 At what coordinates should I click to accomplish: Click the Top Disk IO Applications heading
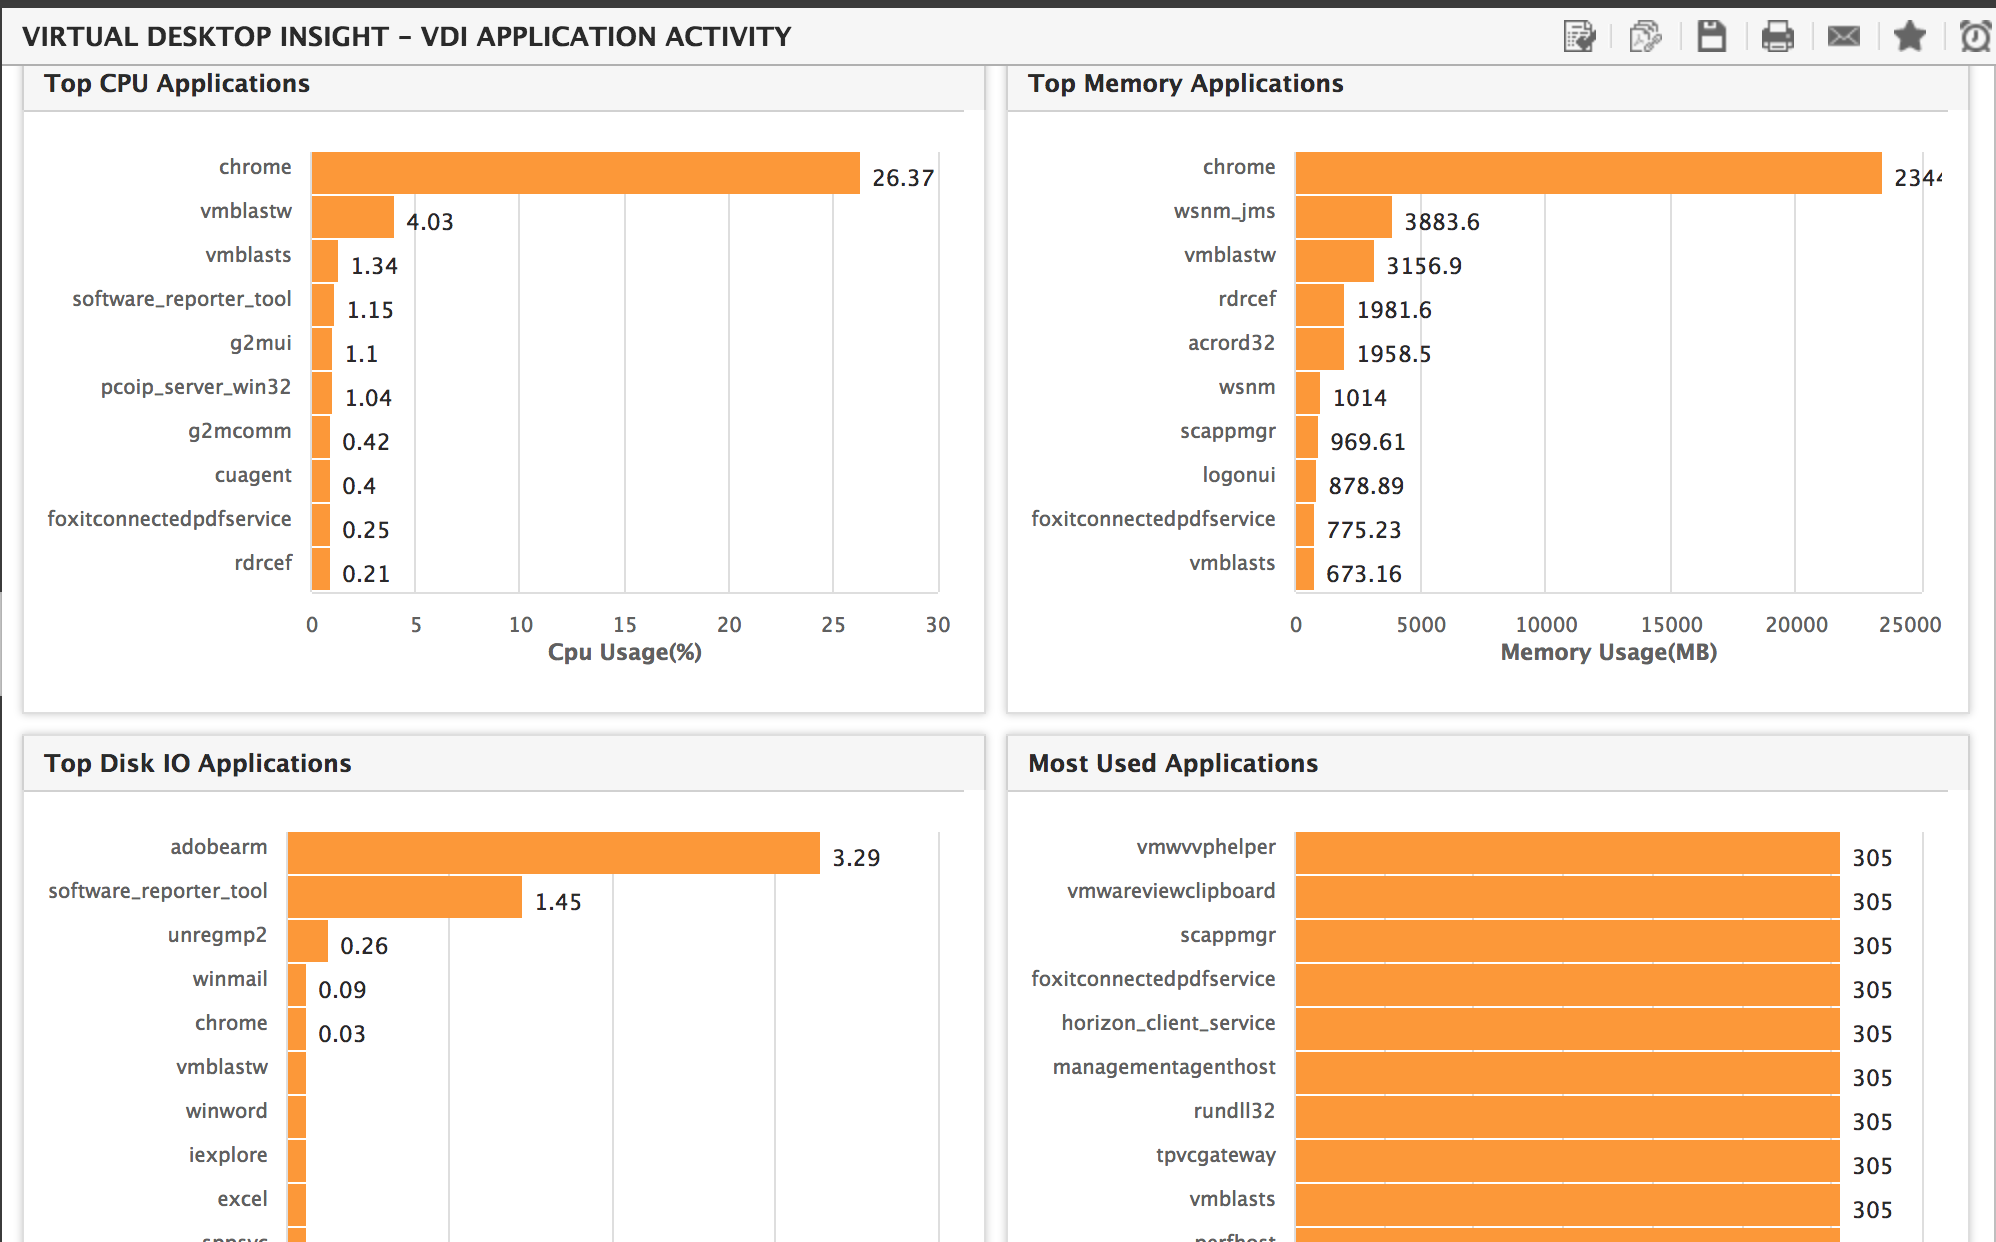pos(198,764)
